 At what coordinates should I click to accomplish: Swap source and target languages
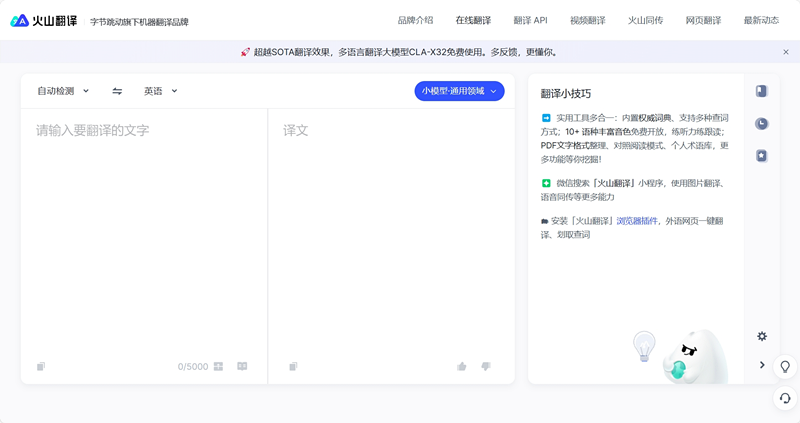(117, 91)
